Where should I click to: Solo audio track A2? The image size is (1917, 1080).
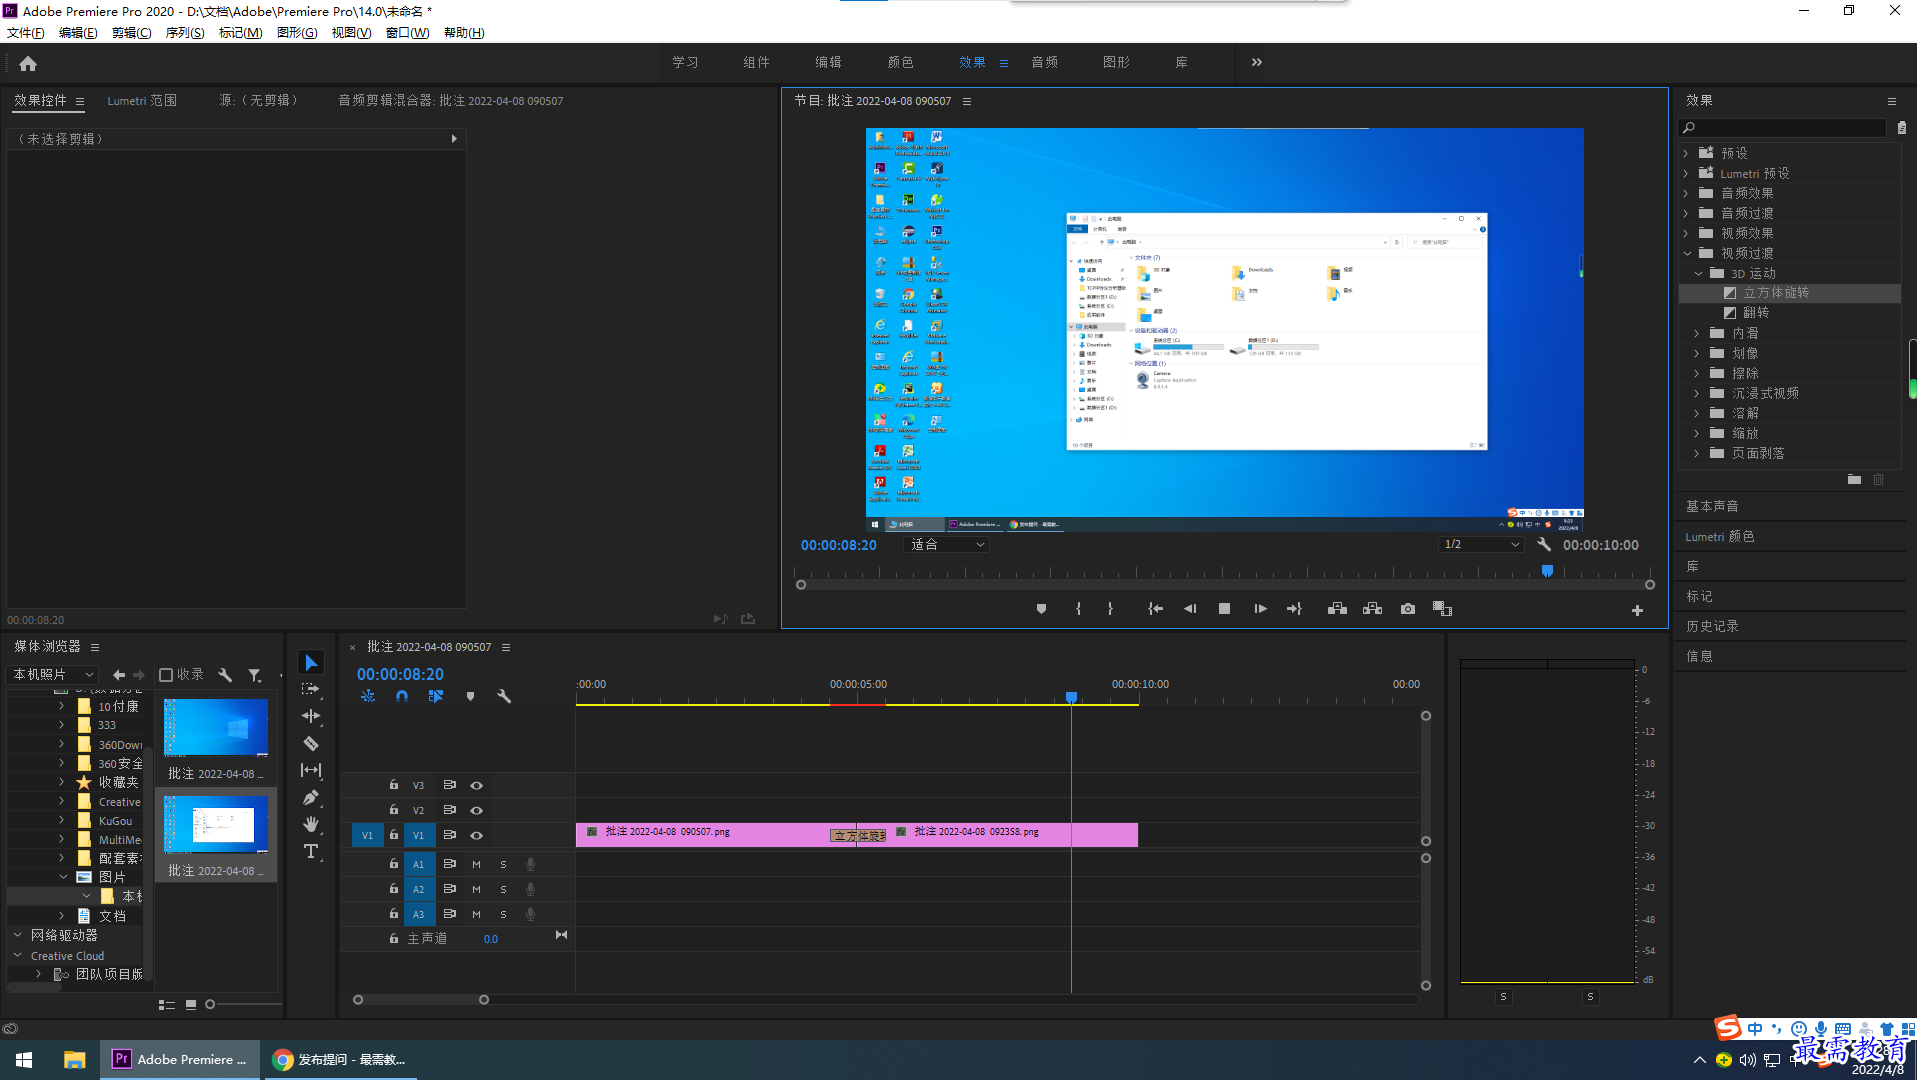pos(503,889)
